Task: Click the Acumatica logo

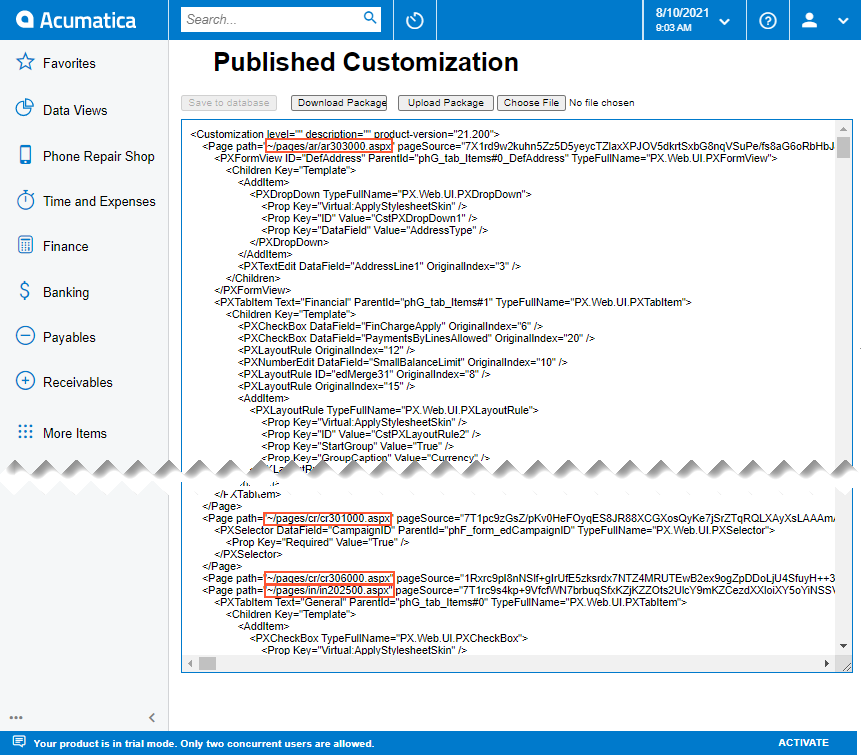Action: pos(76,20)
